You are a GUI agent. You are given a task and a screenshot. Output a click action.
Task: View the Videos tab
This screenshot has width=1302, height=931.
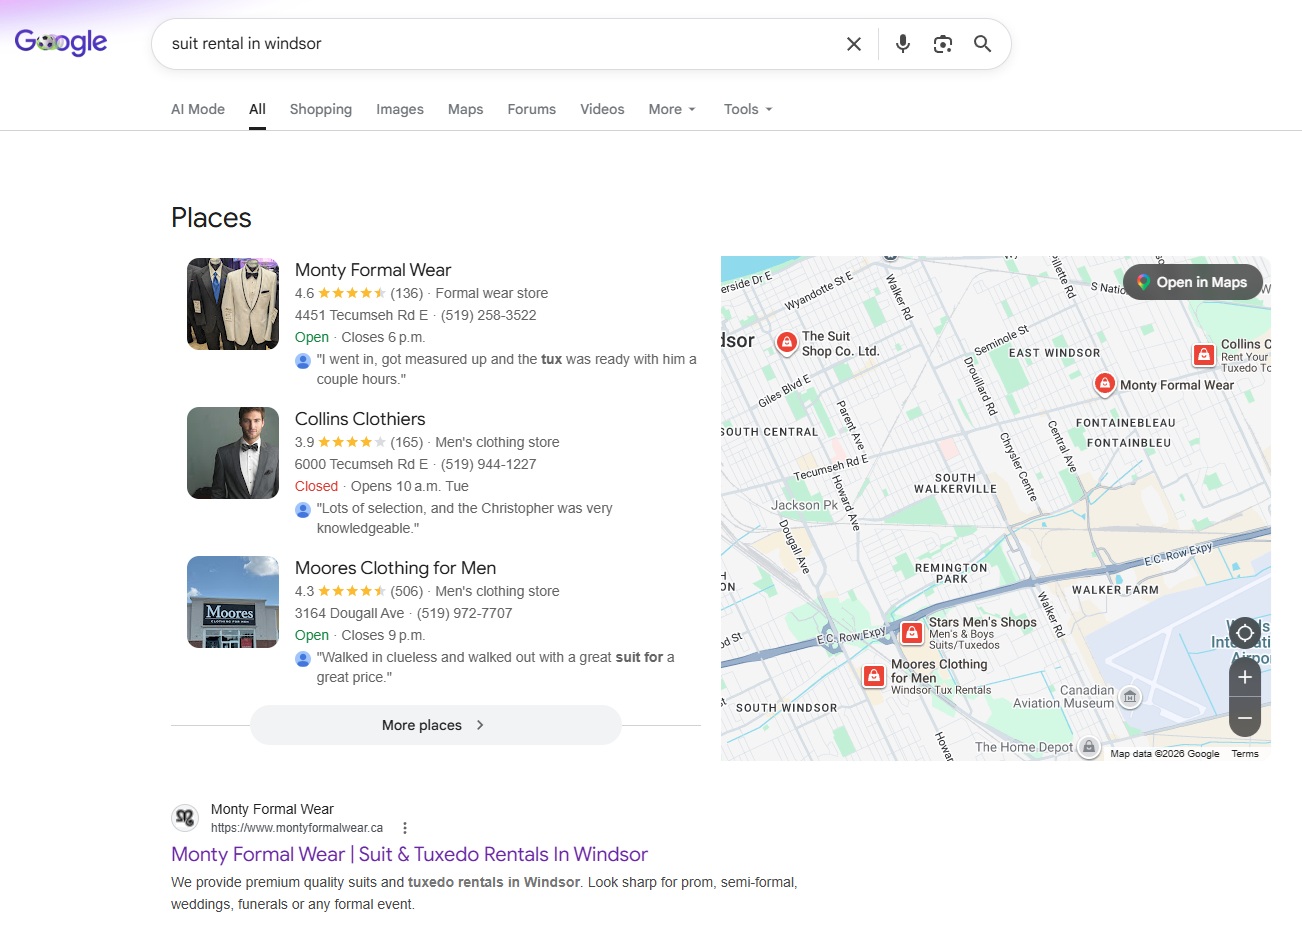click(602, 109)
